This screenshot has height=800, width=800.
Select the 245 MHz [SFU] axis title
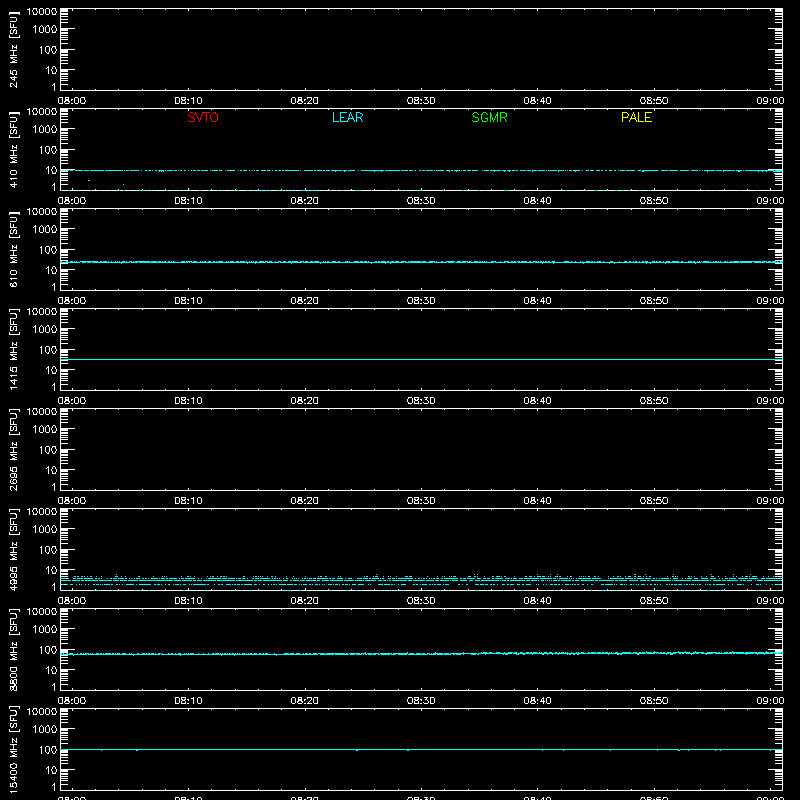pos(13,49)
